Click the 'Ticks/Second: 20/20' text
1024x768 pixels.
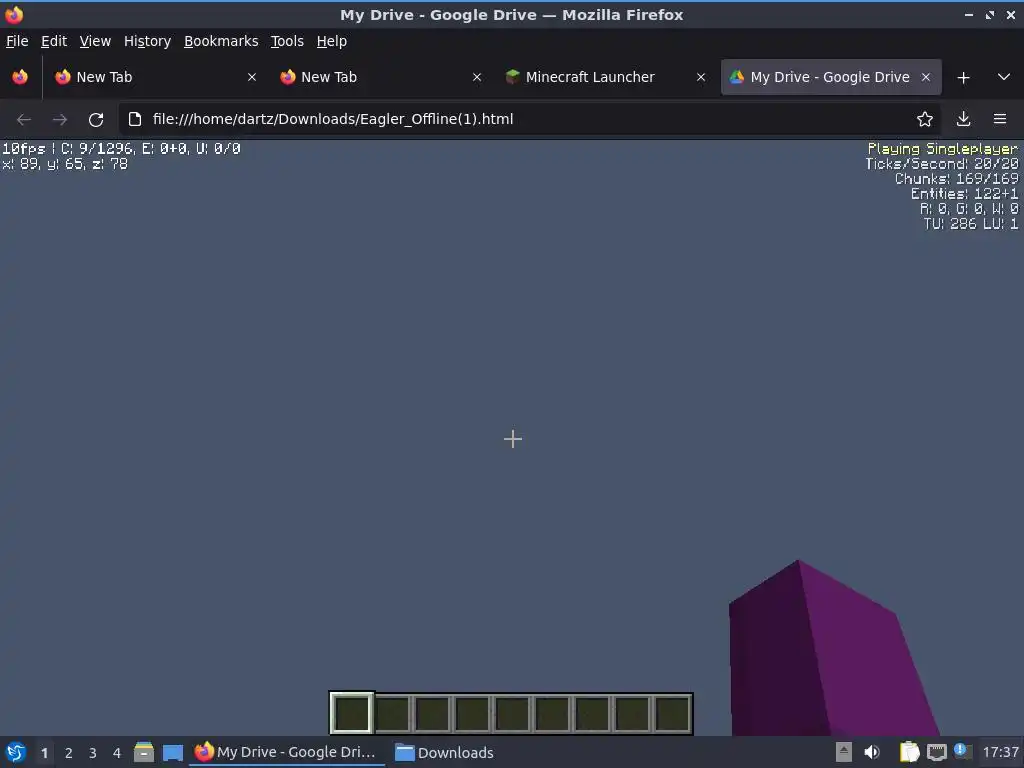(942, 164)
